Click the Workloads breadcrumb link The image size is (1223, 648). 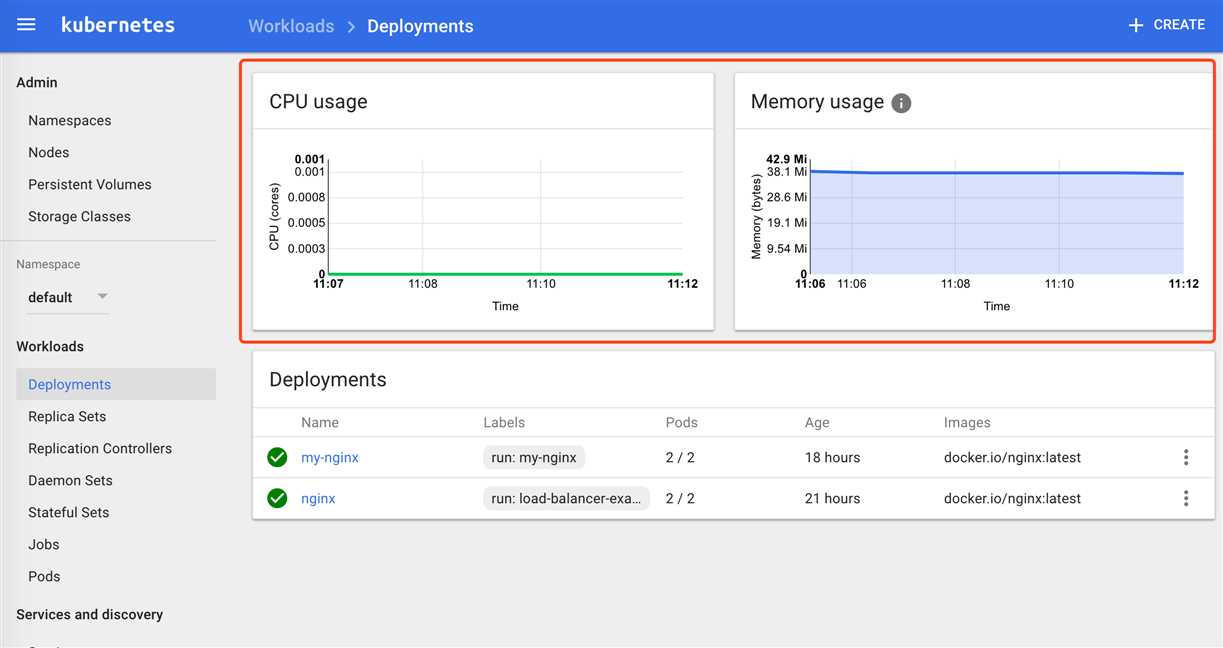291,26
